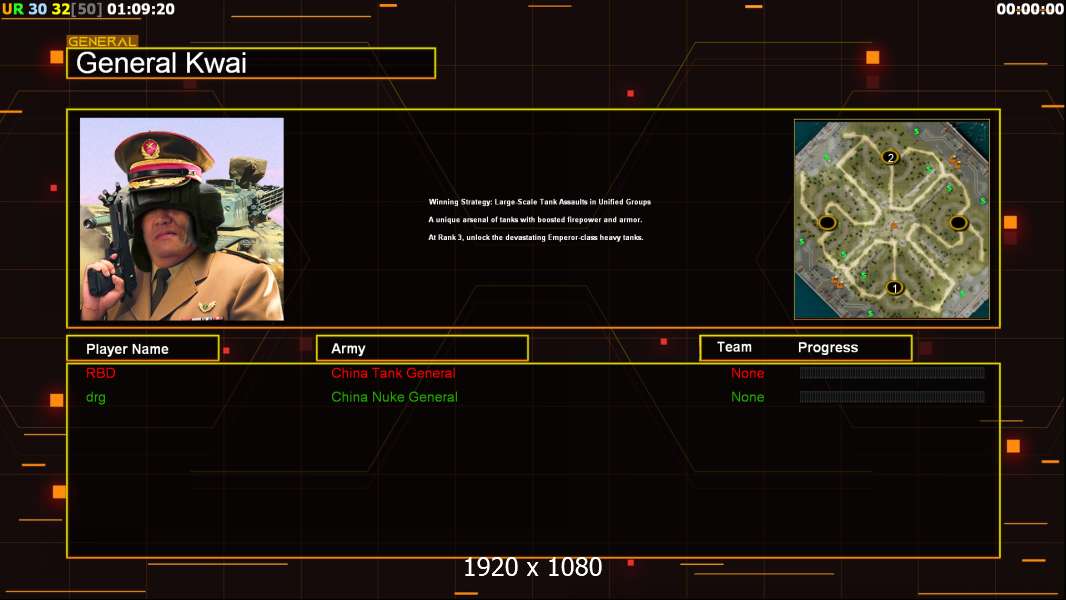Click the GENERAL label above the name

(x=102, y=41)
